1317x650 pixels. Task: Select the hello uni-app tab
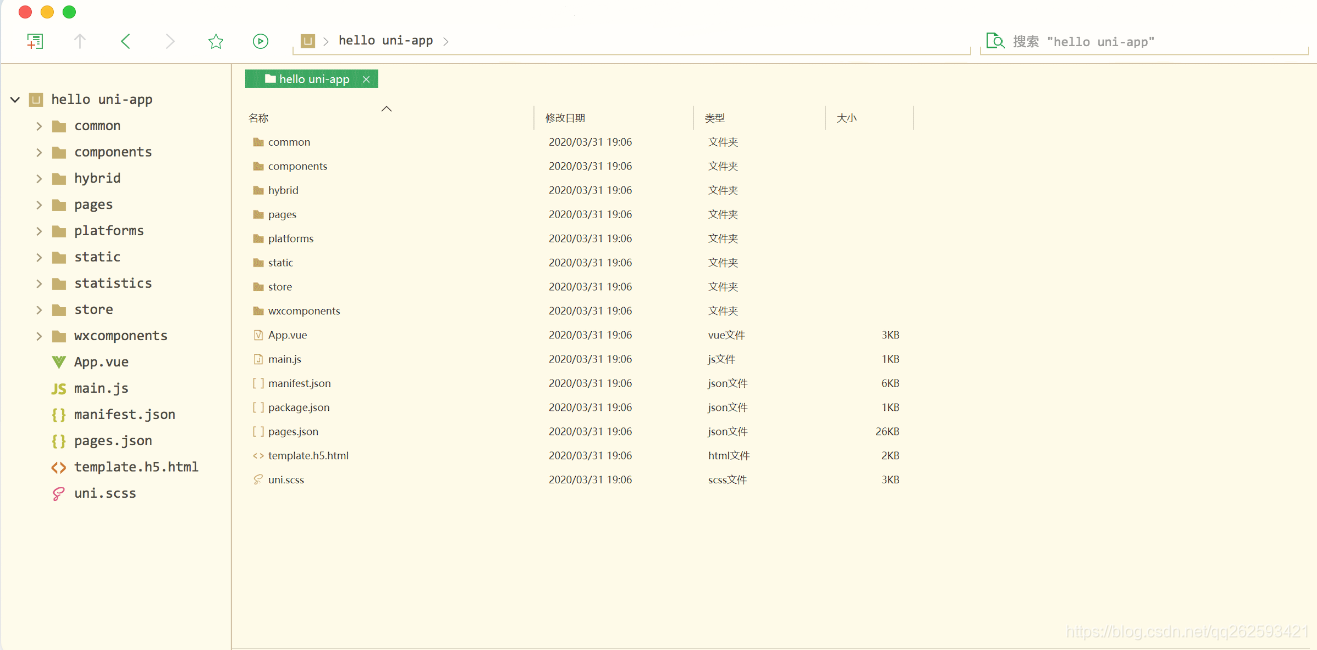pos(311,79)
